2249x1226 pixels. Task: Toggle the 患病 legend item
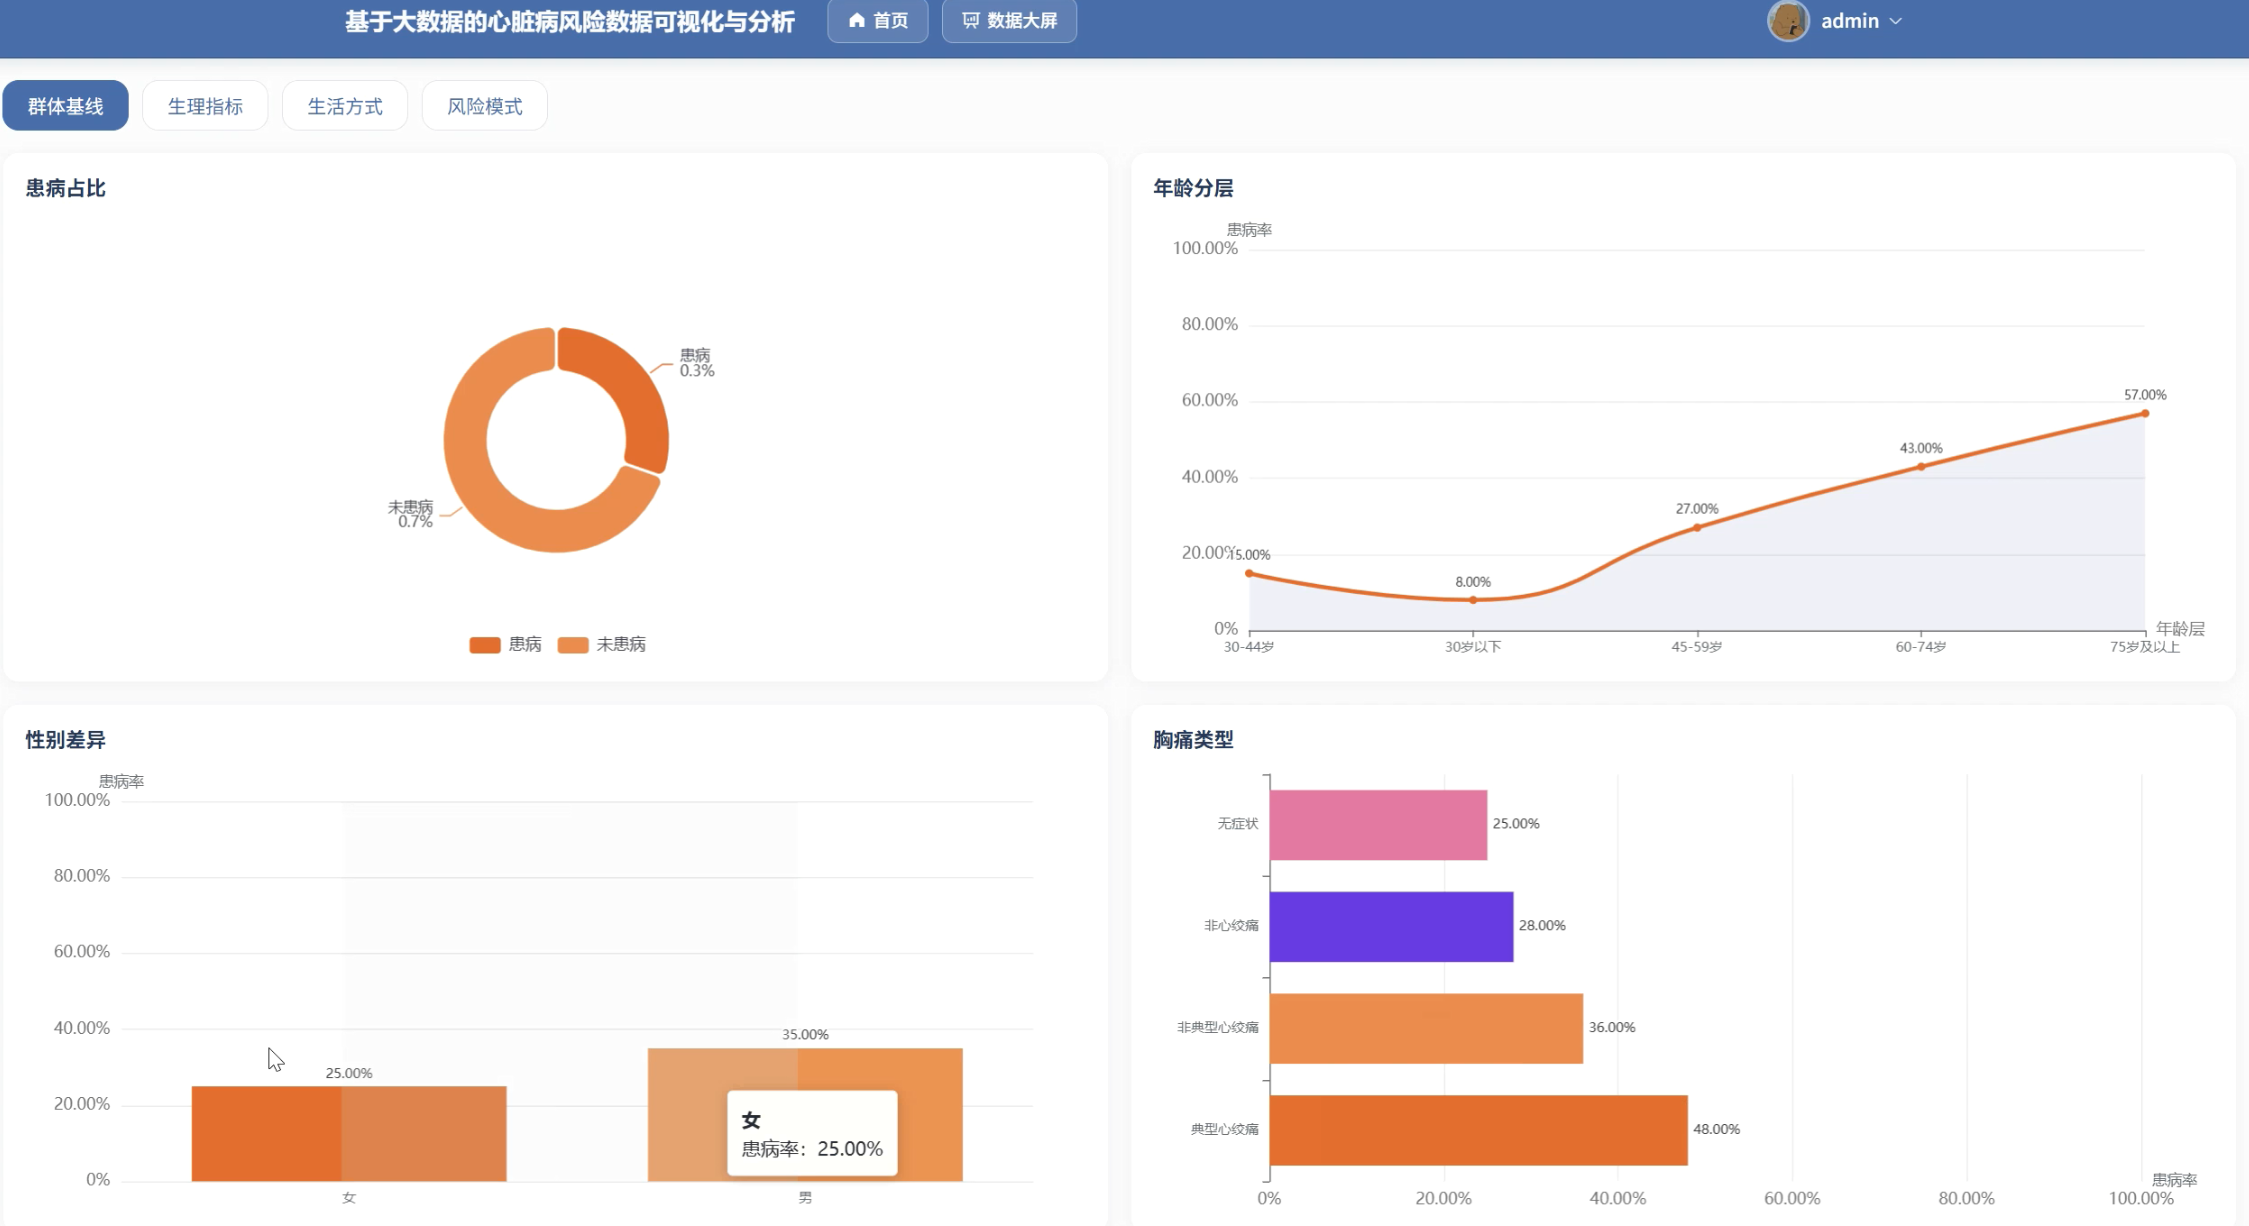(506, 644)
